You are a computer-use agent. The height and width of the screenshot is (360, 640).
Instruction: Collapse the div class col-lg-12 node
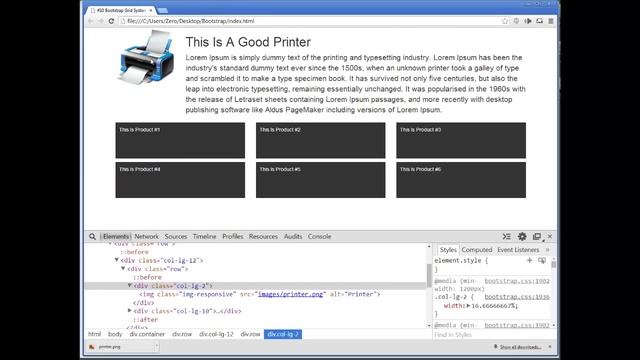pyautogui.click(x=117, y=260)
